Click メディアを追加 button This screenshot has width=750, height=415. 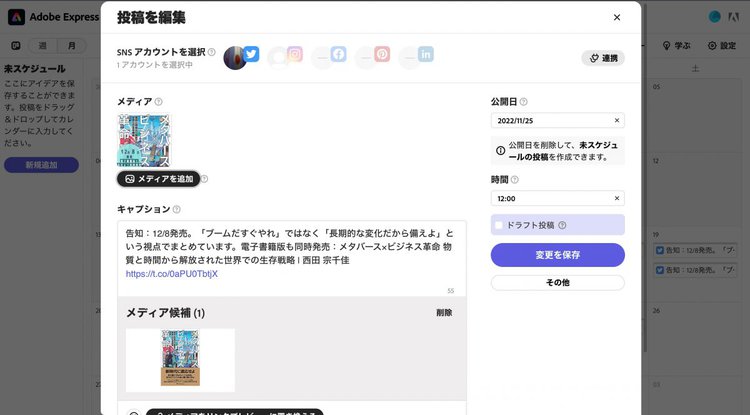(160, 179)
